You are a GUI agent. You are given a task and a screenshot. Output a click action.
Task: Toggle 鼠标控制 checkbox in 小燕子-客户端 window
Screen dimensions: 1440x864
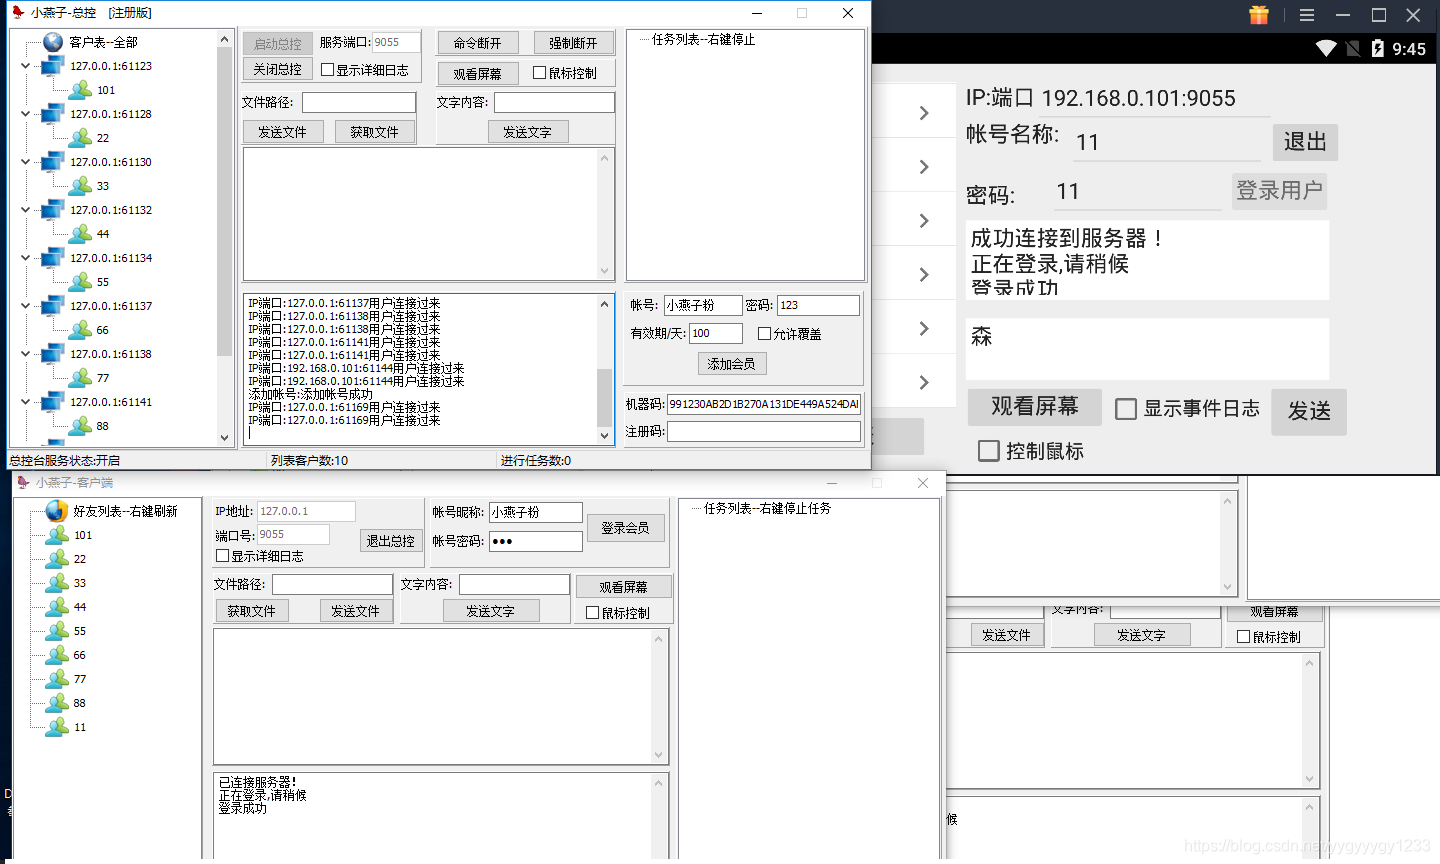pos(593,613)
